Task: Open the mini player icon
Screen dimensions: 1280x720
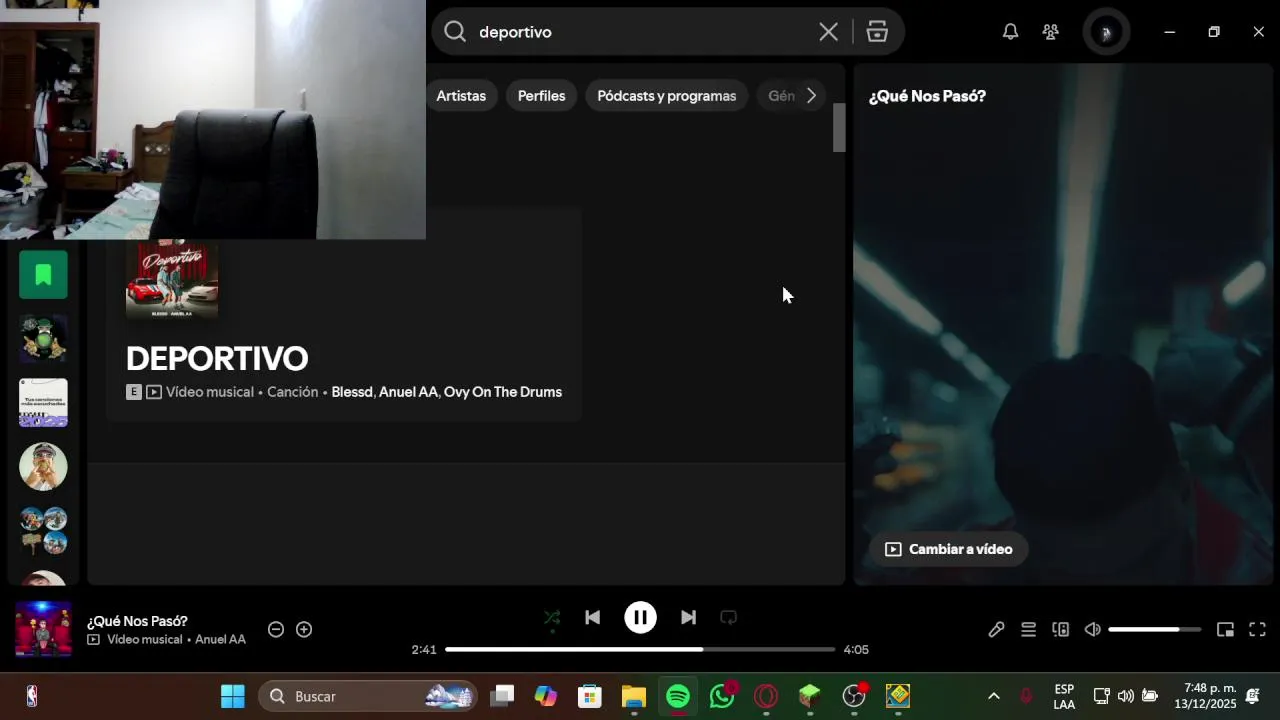Action: (x=1225, y=629)
